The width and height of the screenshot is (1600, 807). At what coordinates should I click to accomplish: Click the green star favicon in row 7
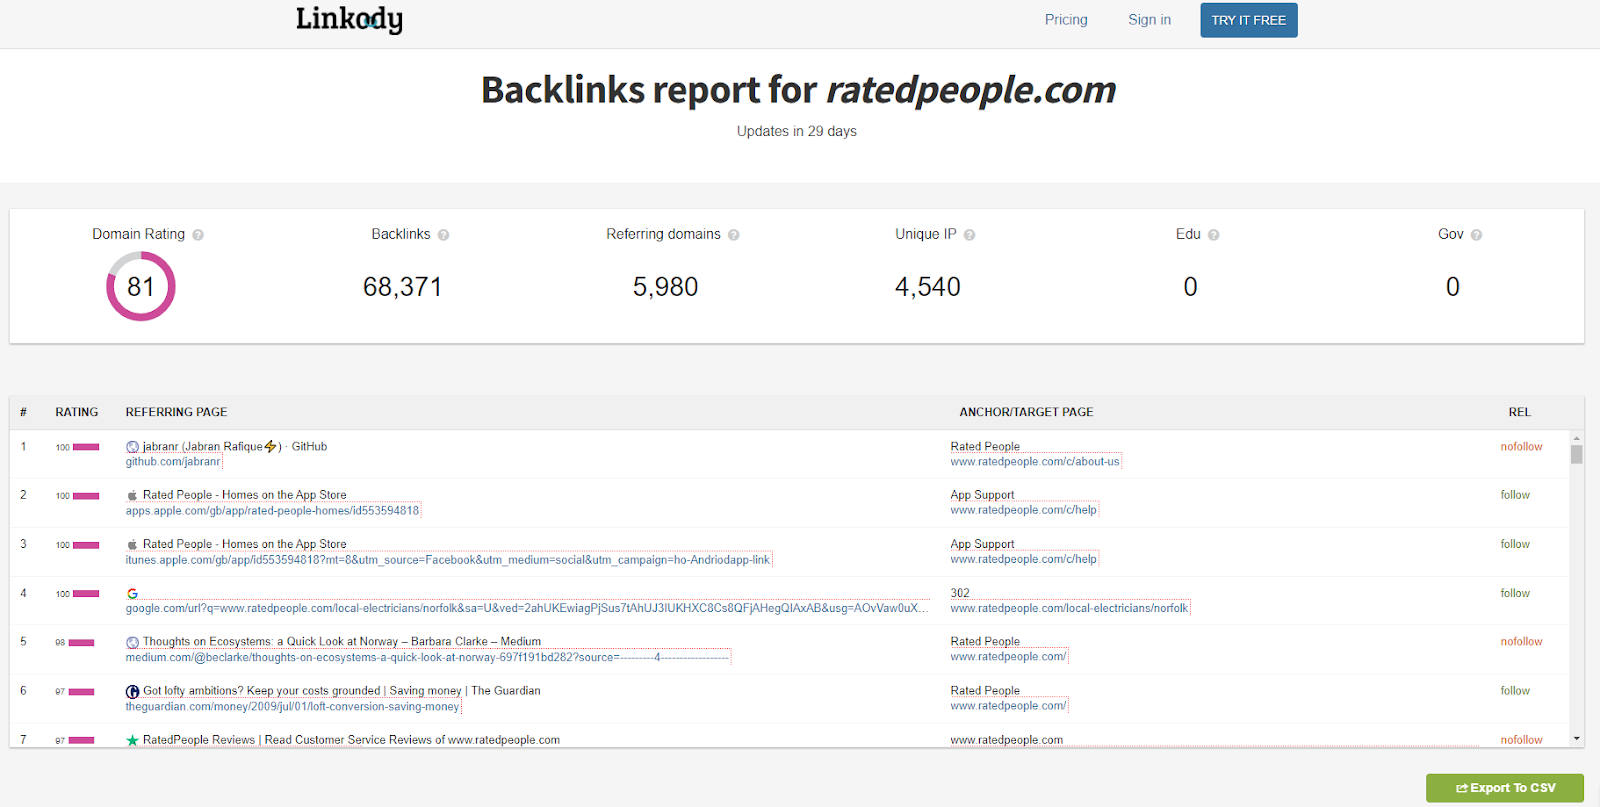click(x=132, y=740)
